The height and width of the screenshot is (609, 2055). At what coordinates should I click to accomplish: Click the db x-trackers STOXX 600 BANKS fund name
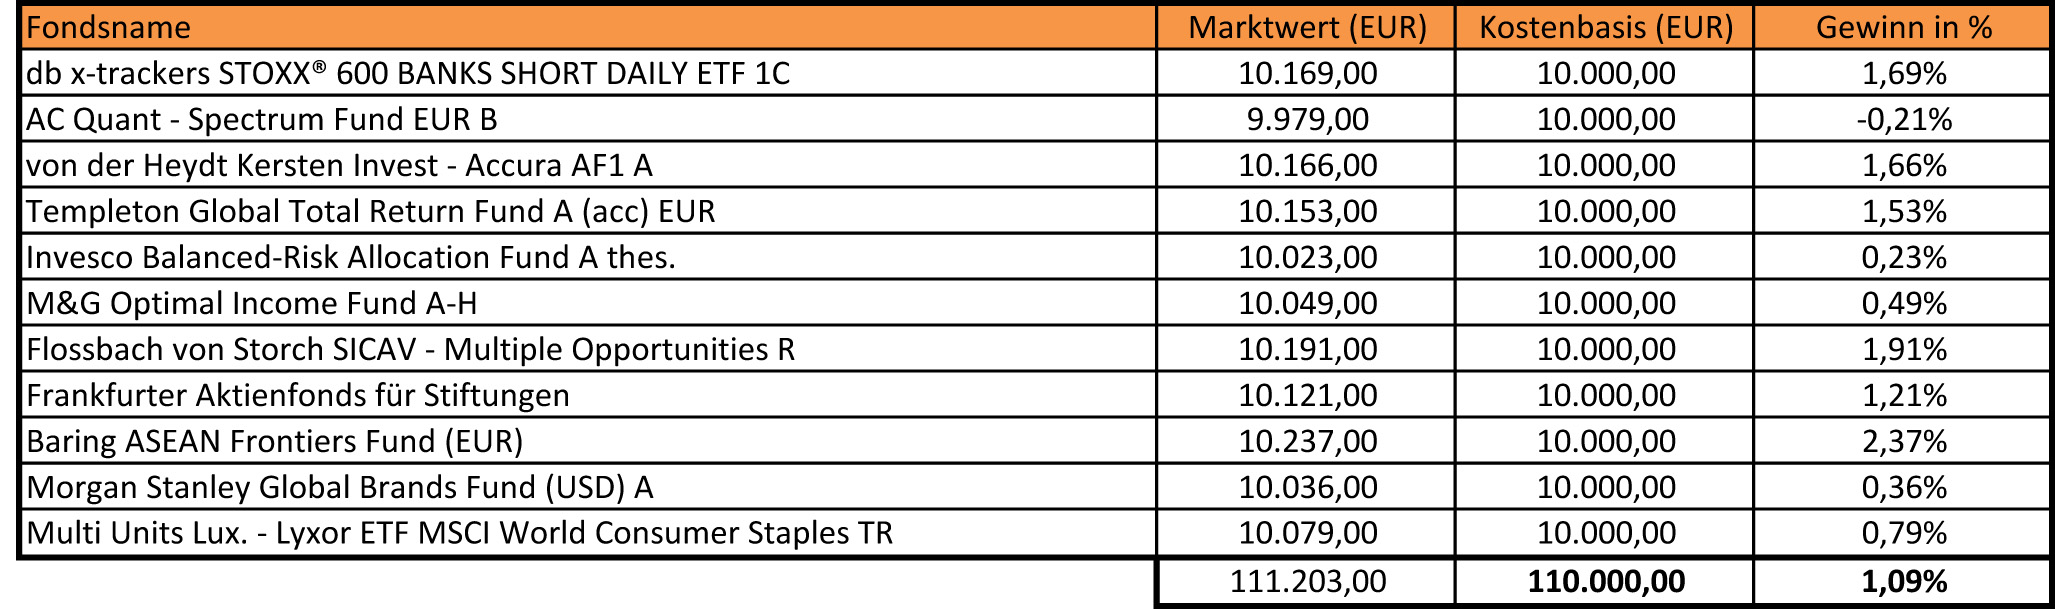tap(408, 74)
